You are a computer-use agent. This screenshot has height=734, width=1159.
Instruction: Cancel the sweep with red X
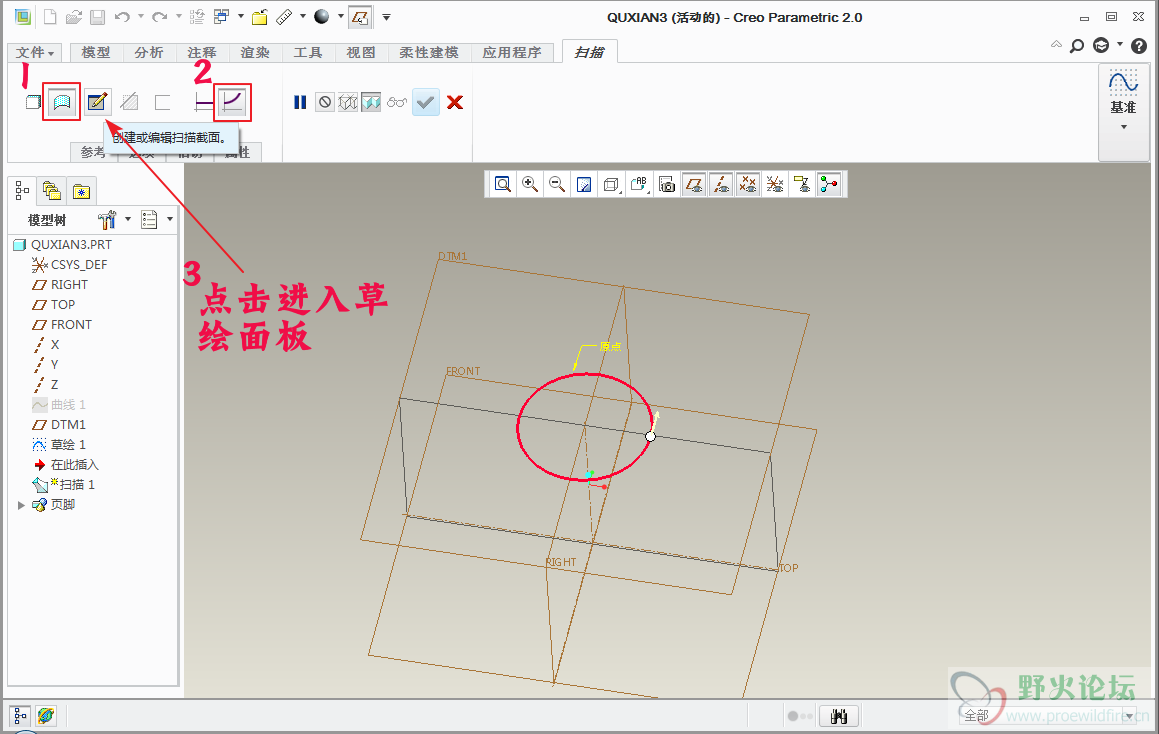tap(455, 102)
